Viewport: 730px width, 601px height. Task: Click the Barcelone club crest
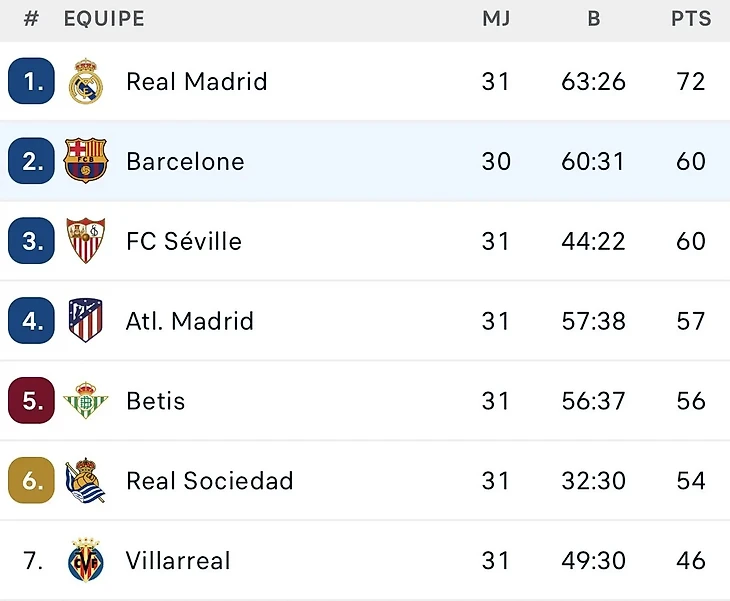(86, 161)
